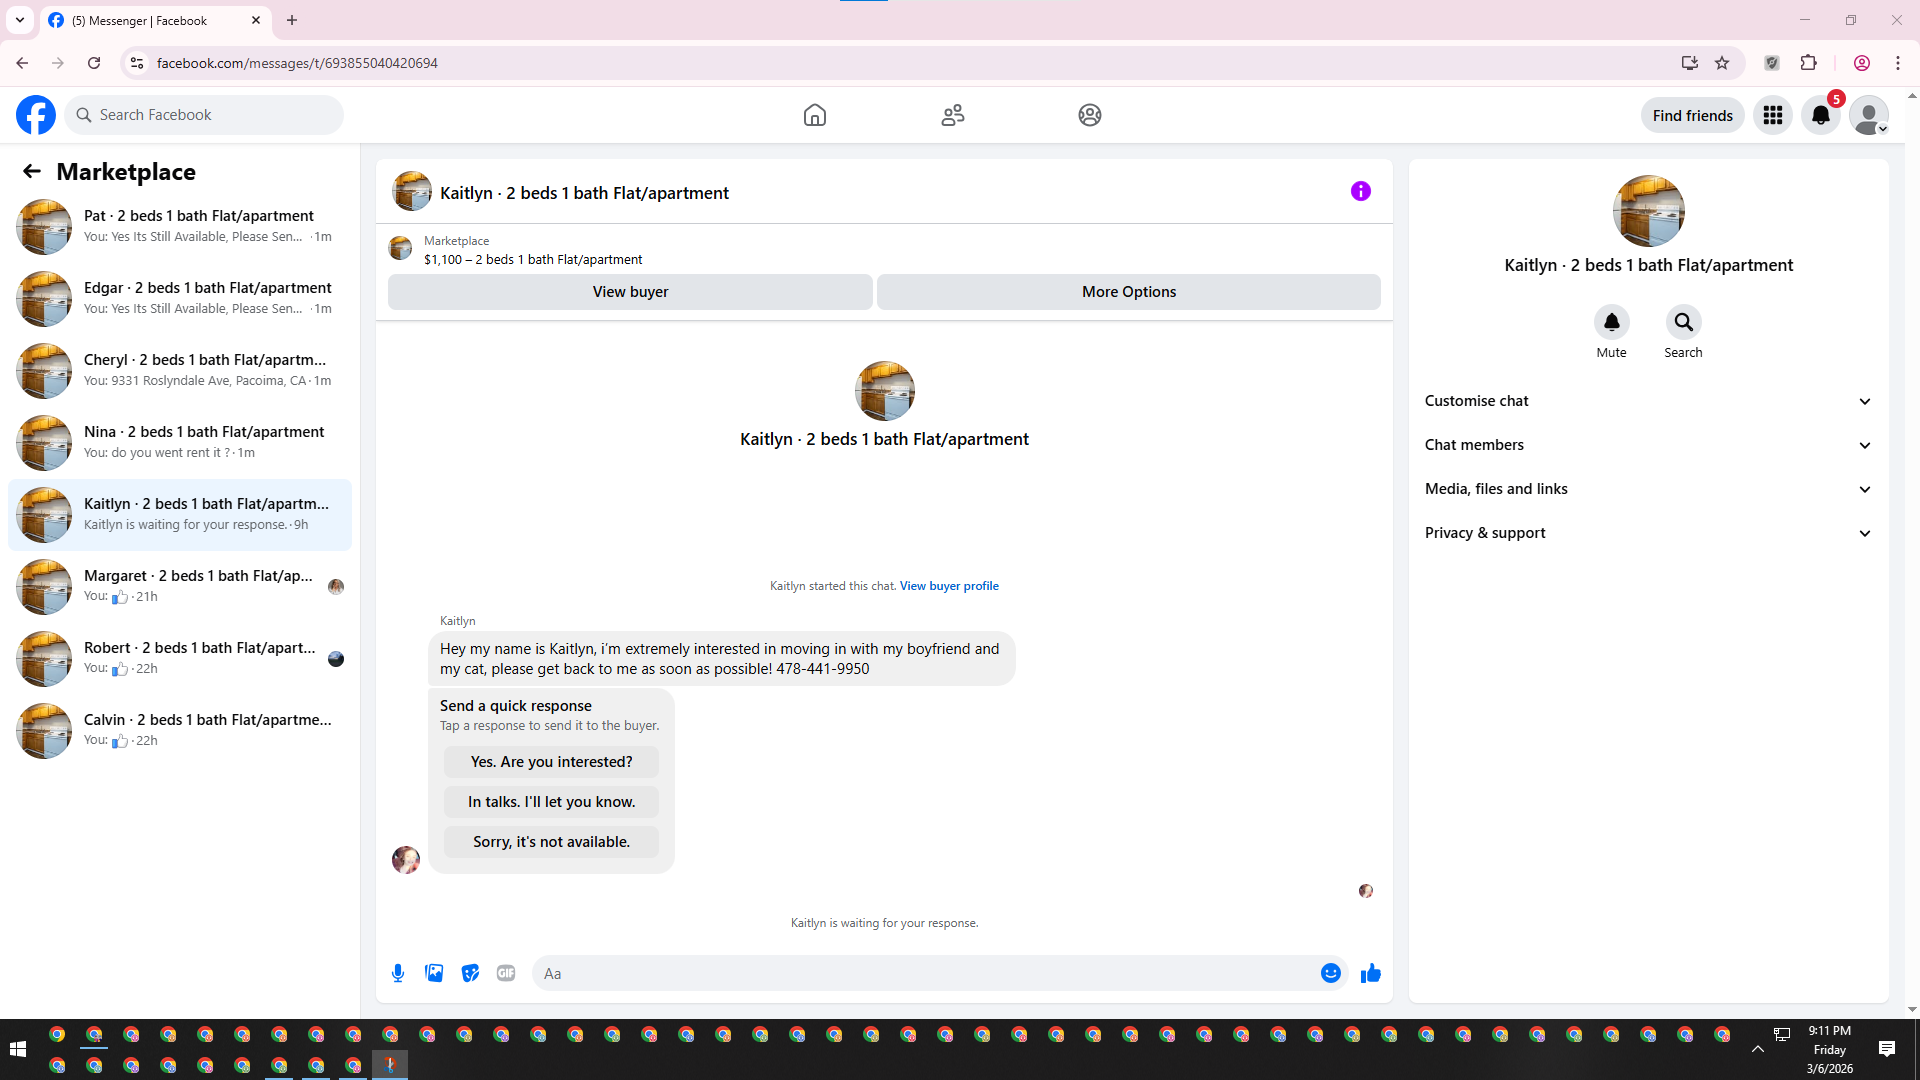The image size is (1920, 1080).
Task: Search in conversation using the magnifier icon
Action: click(x=1683, y=322)
